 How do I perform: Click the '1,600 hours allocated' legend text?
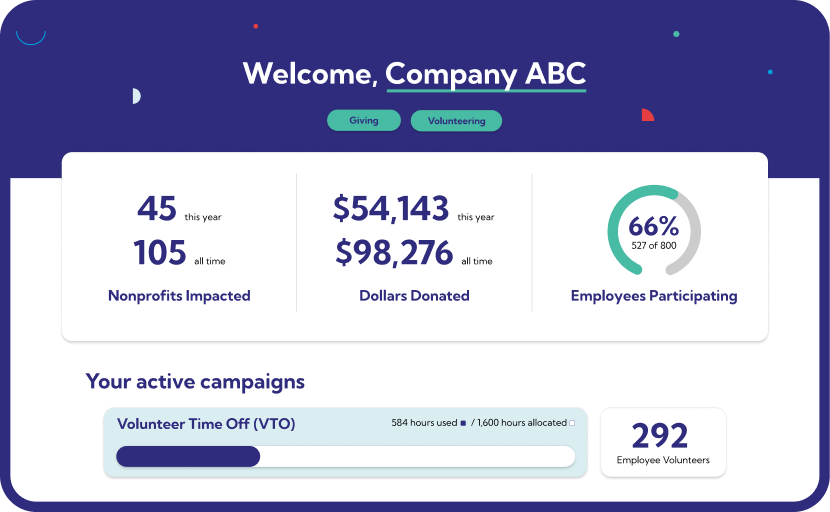[x=522, y=423]
